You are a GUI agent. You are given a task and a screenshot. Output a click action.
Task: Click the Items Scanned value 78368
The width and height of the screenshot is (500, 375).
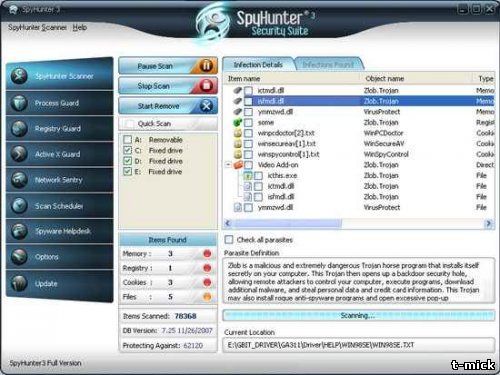tap(186, 316)
